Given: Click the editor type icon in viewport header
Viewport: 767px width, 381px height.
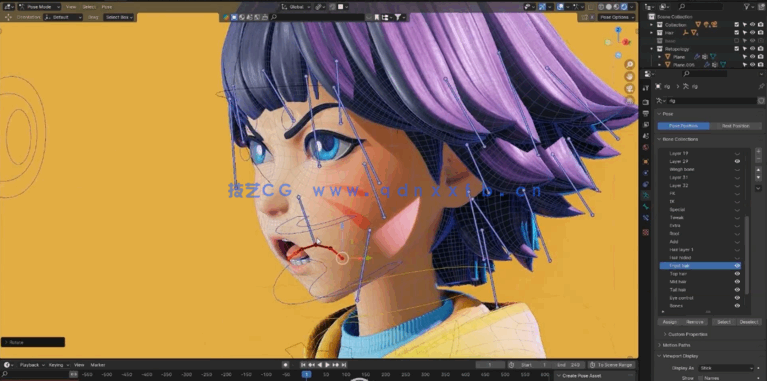Looking at the screenshot, I should 9,7.
